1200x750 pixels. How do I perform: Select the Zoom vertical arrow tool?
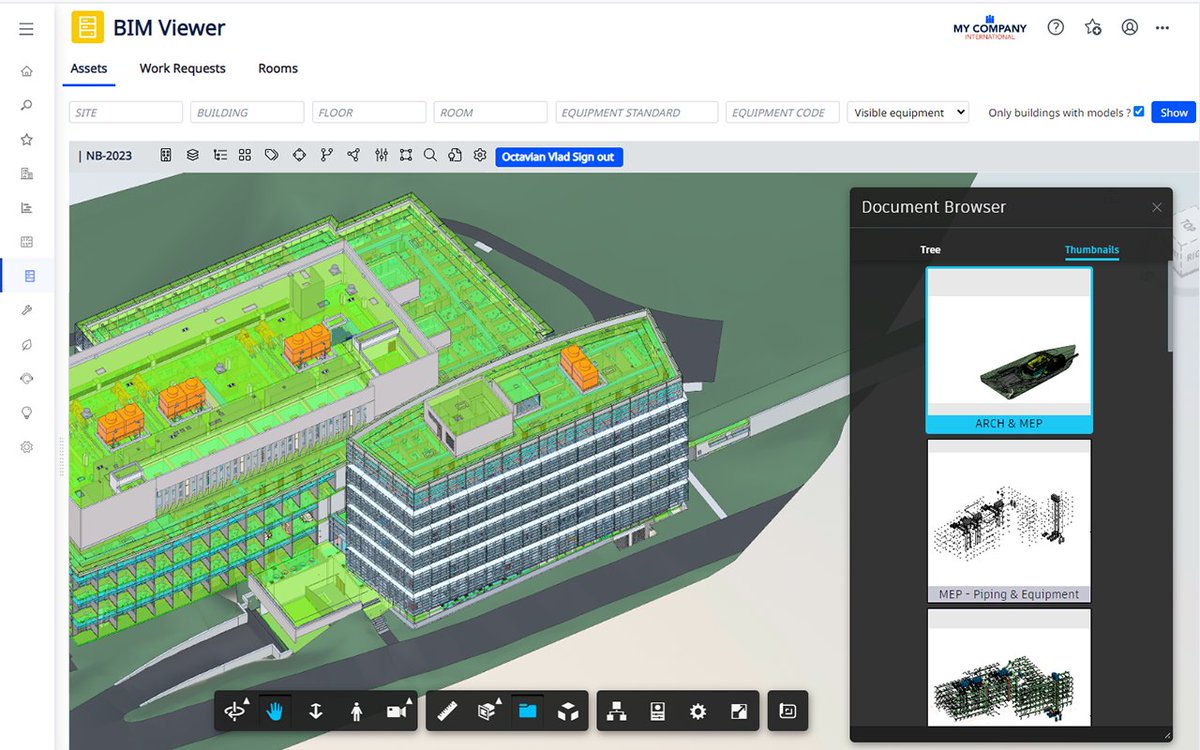pyautogui.click(x=316, y=711)
